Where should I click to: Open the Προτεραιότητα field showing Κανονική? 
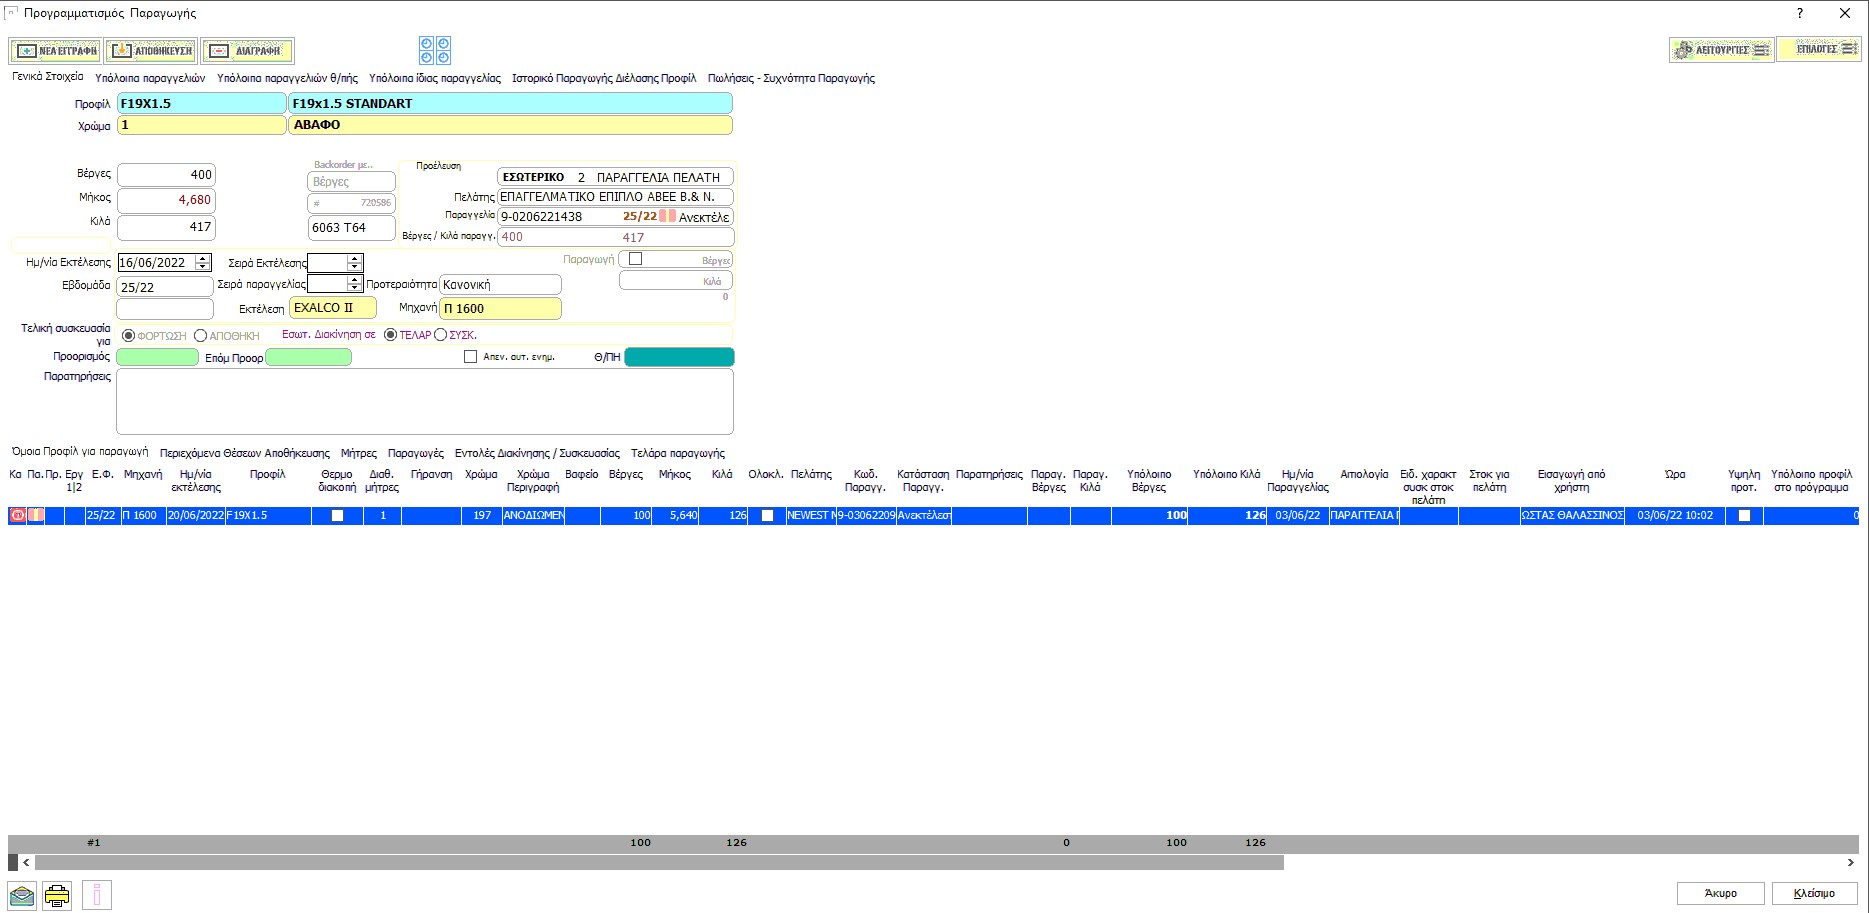[499, 285]
